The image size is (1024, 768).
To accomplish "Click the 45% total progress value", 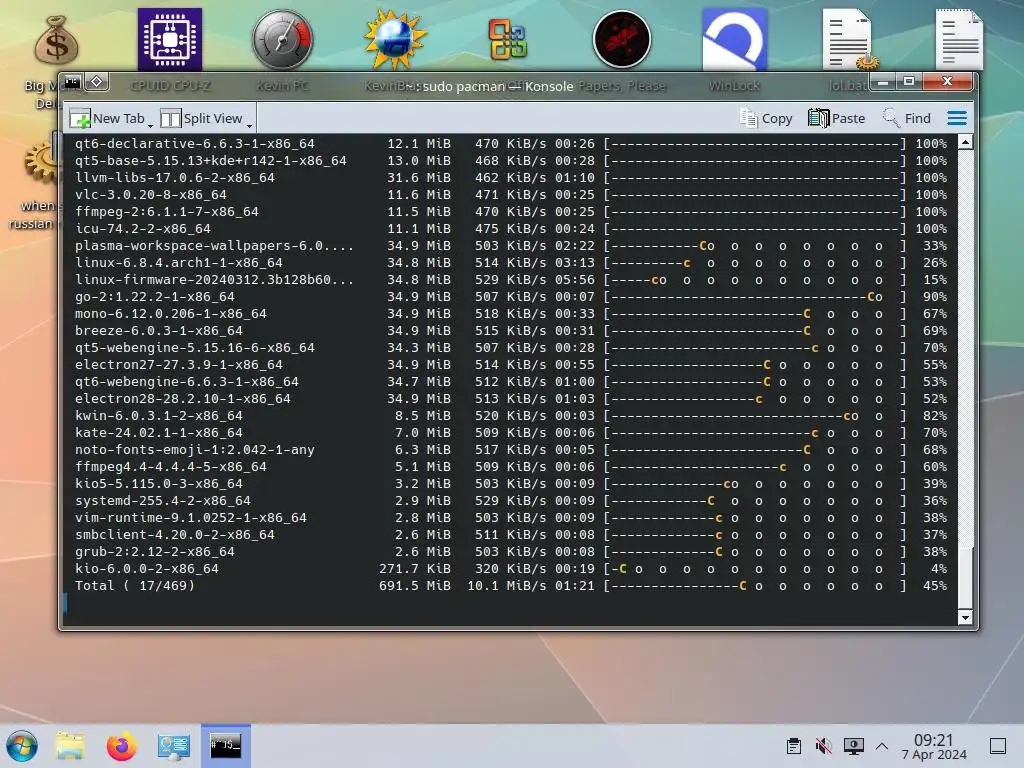I will [x=935, y=586].
